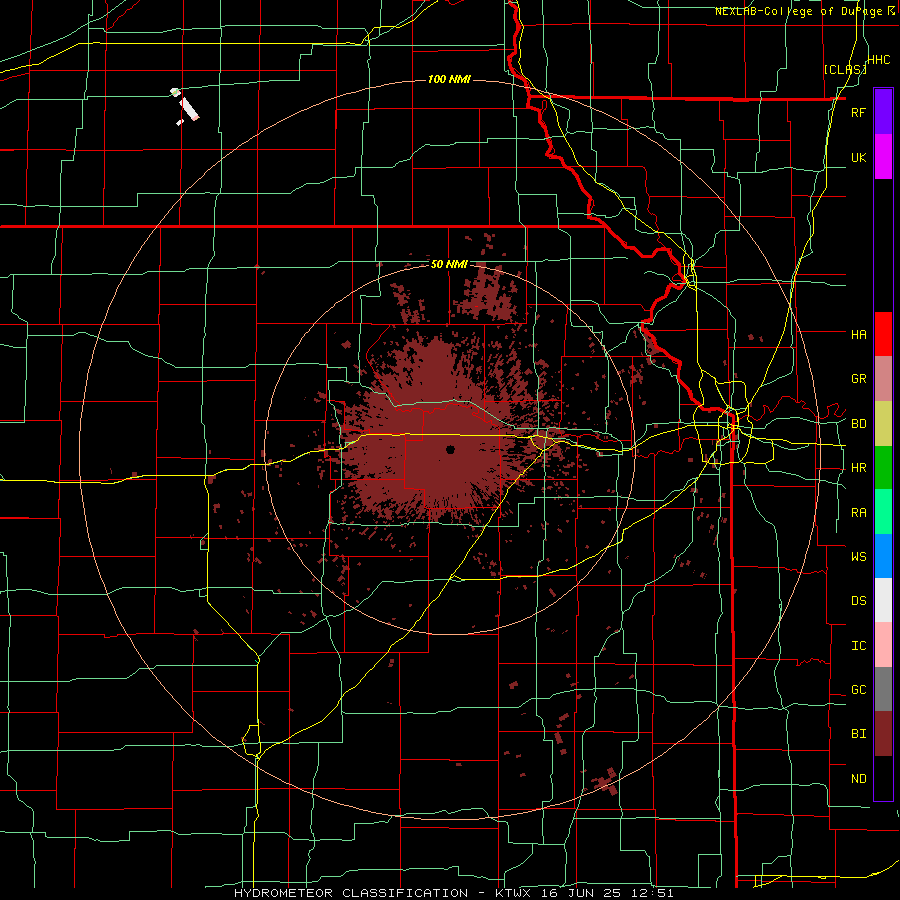The width and height of the screenshot is (900, 900).
Task: Click the BD yellow legend swatch
Action: [883, 424]
